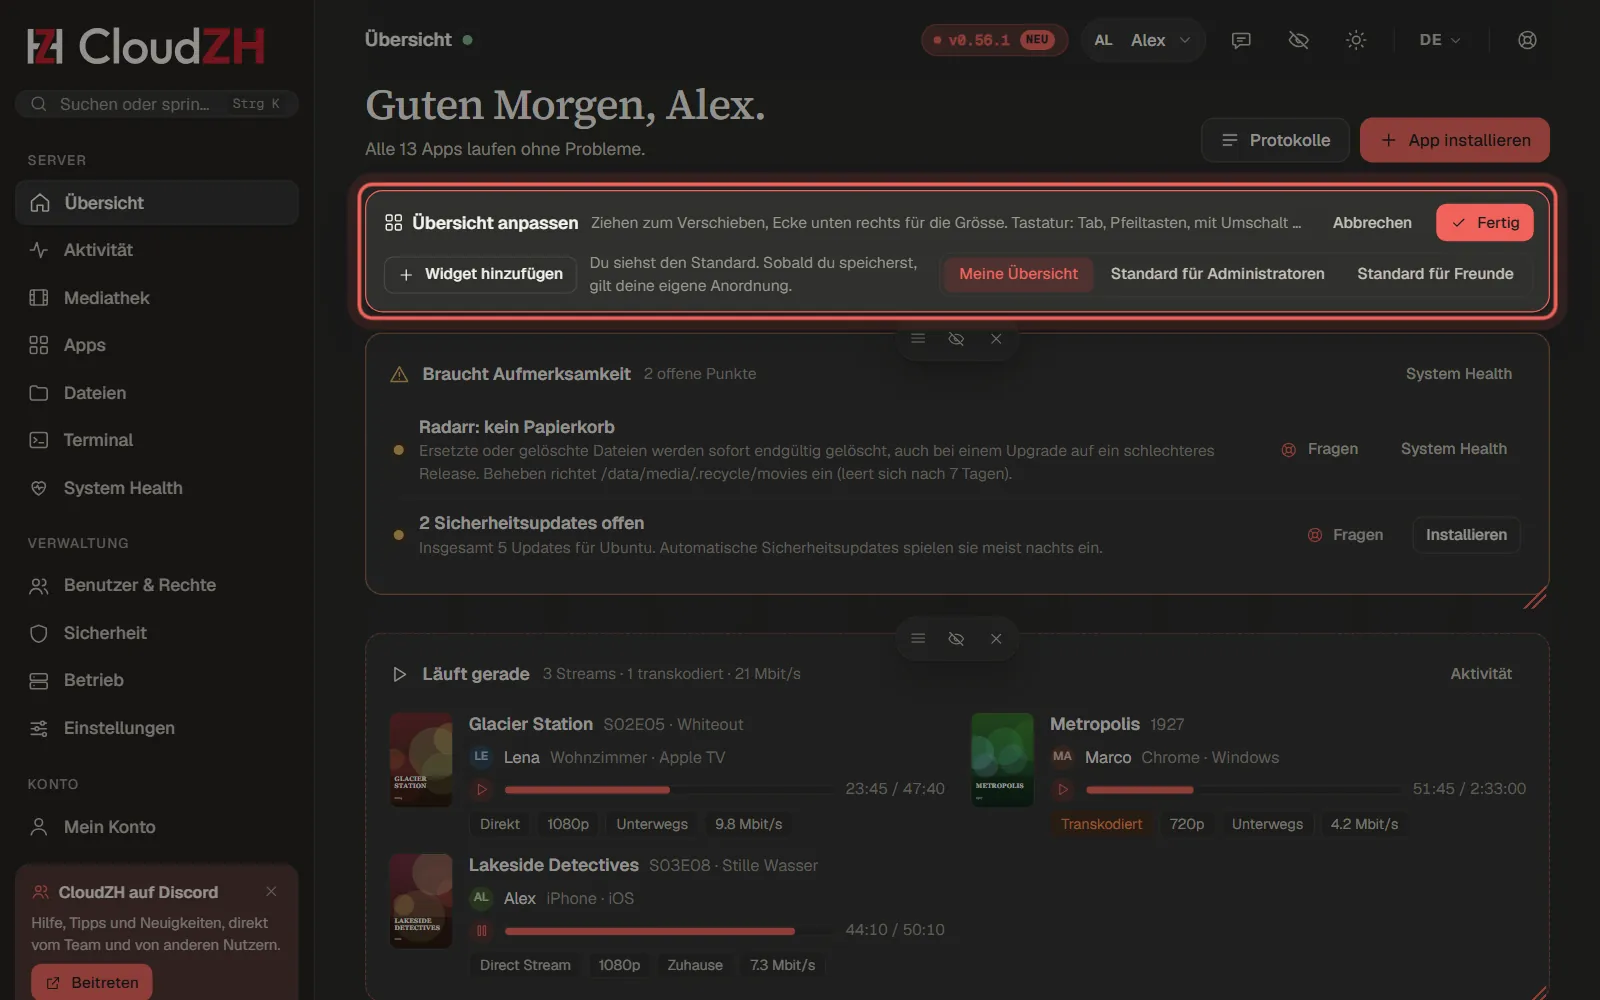
Task: Open the help lifebuoy icon top right
Action: point(1527,40)
